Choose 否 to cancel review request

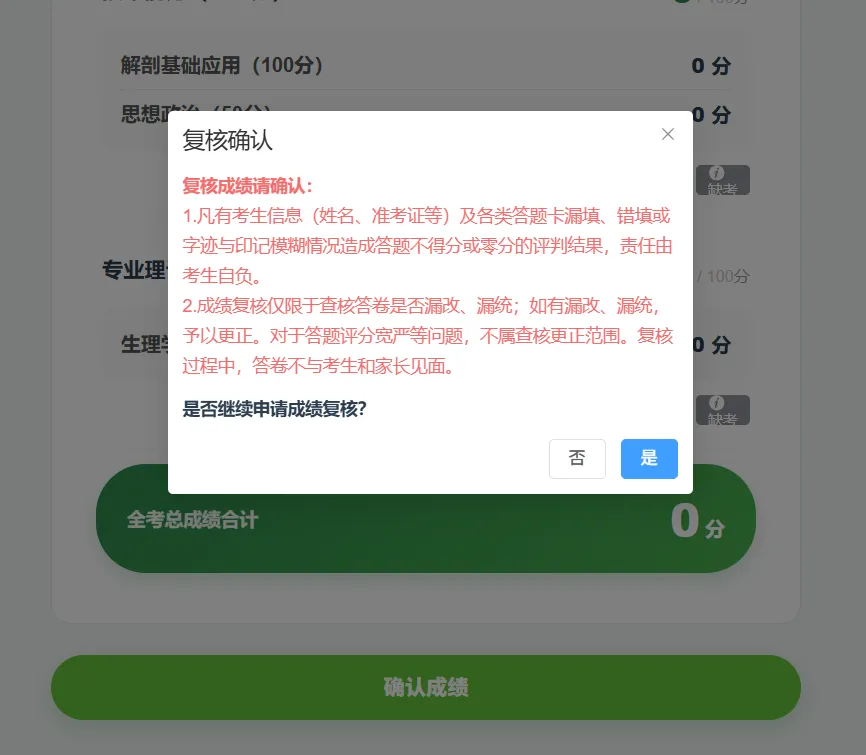coord(577,458)
